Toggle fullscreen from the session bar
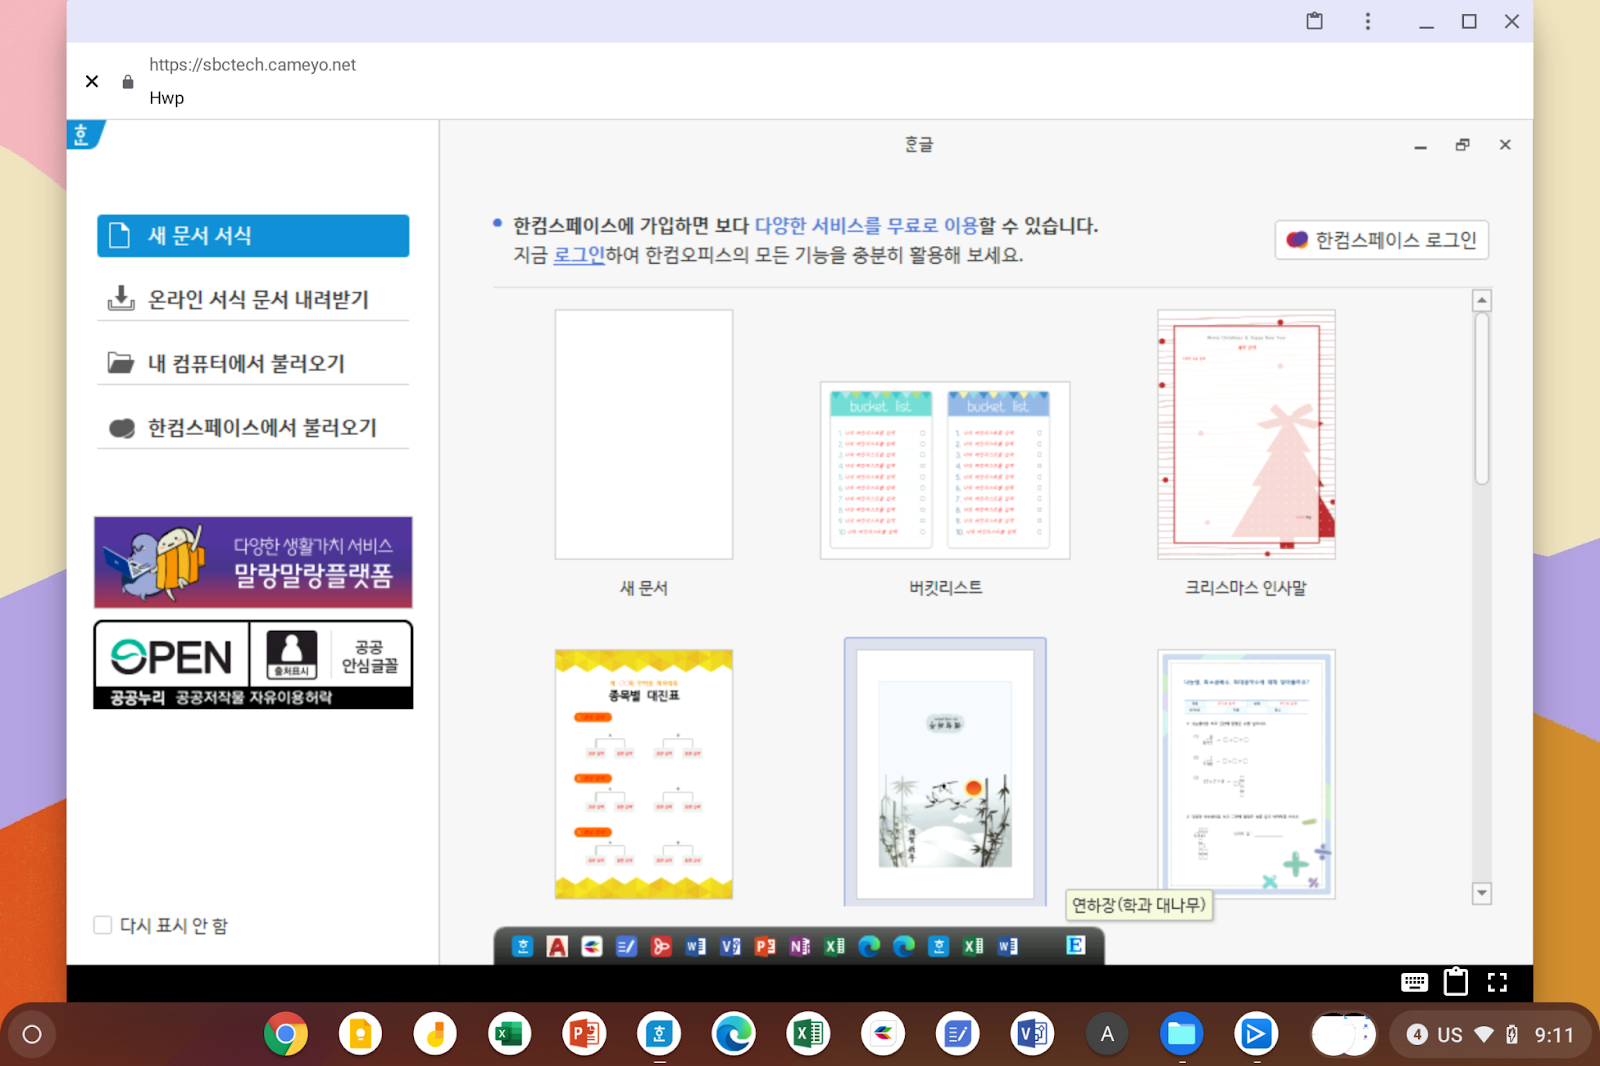The image size is (1600, 1066). (1497, 983)
